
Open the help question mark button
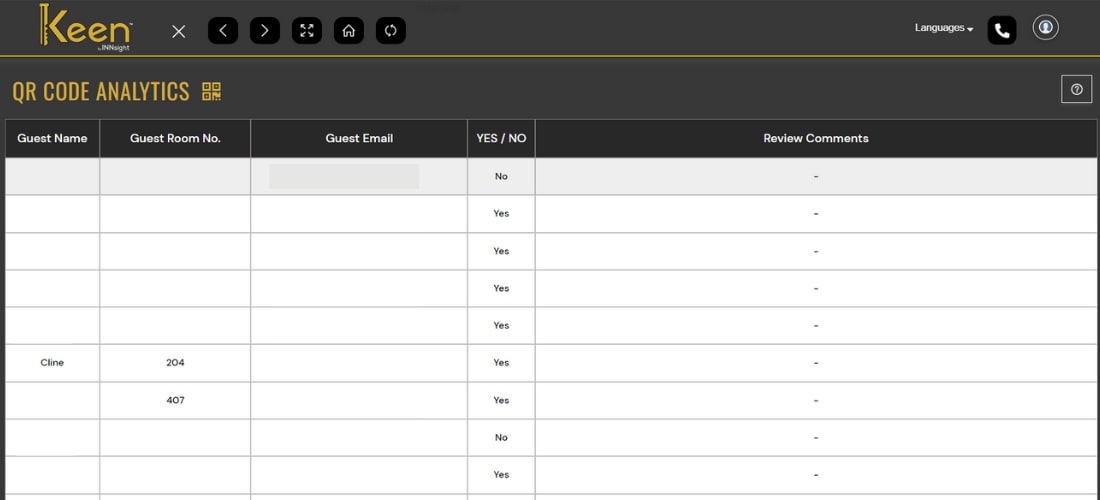tap(1076, 90)
